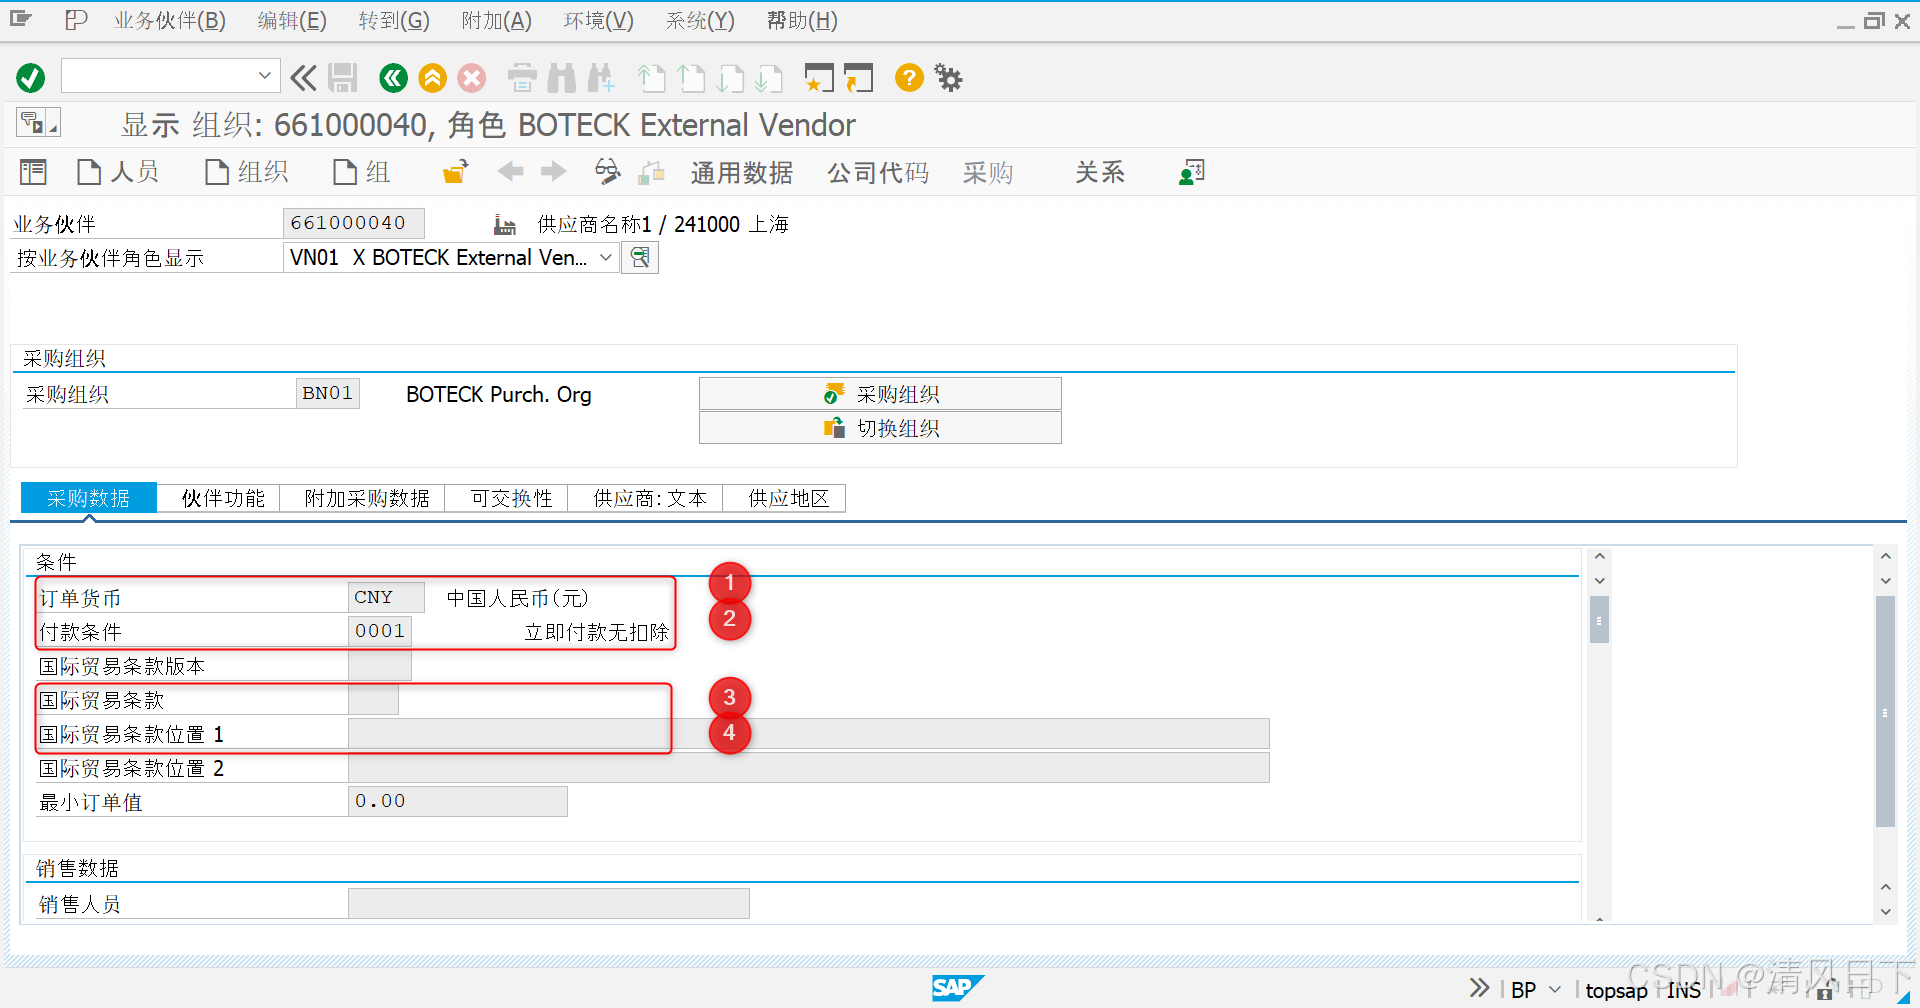The image size is (1920, 1008).
Task: Click the inner tab panel scrollbar thumb
Action: point(1599,620)
